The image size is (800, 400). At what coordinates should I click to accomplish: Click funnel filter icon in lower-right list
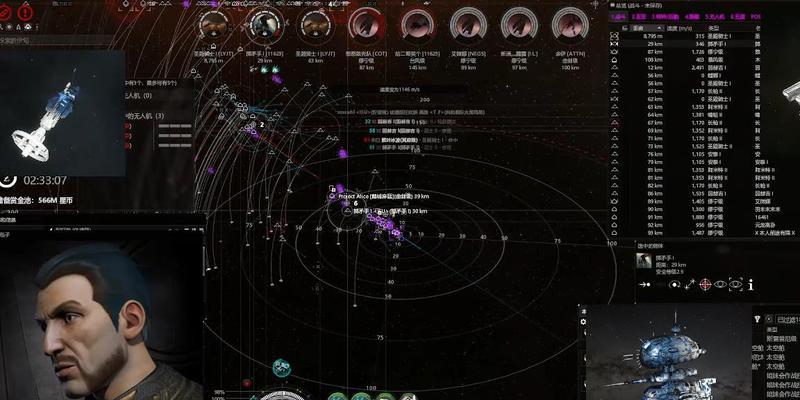758,319
